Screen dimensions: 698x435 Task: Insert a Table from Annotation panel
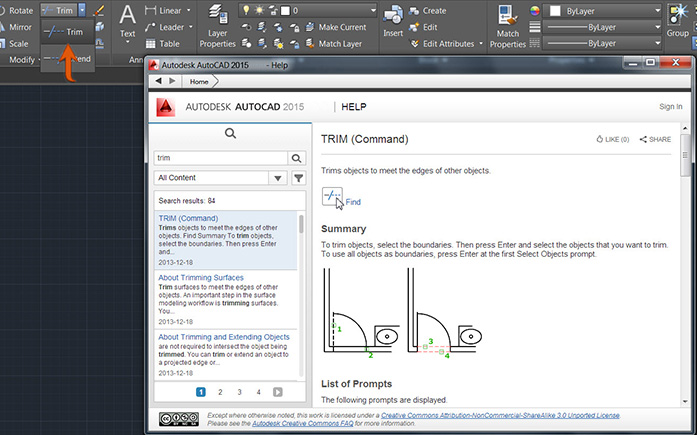(163, 44)
